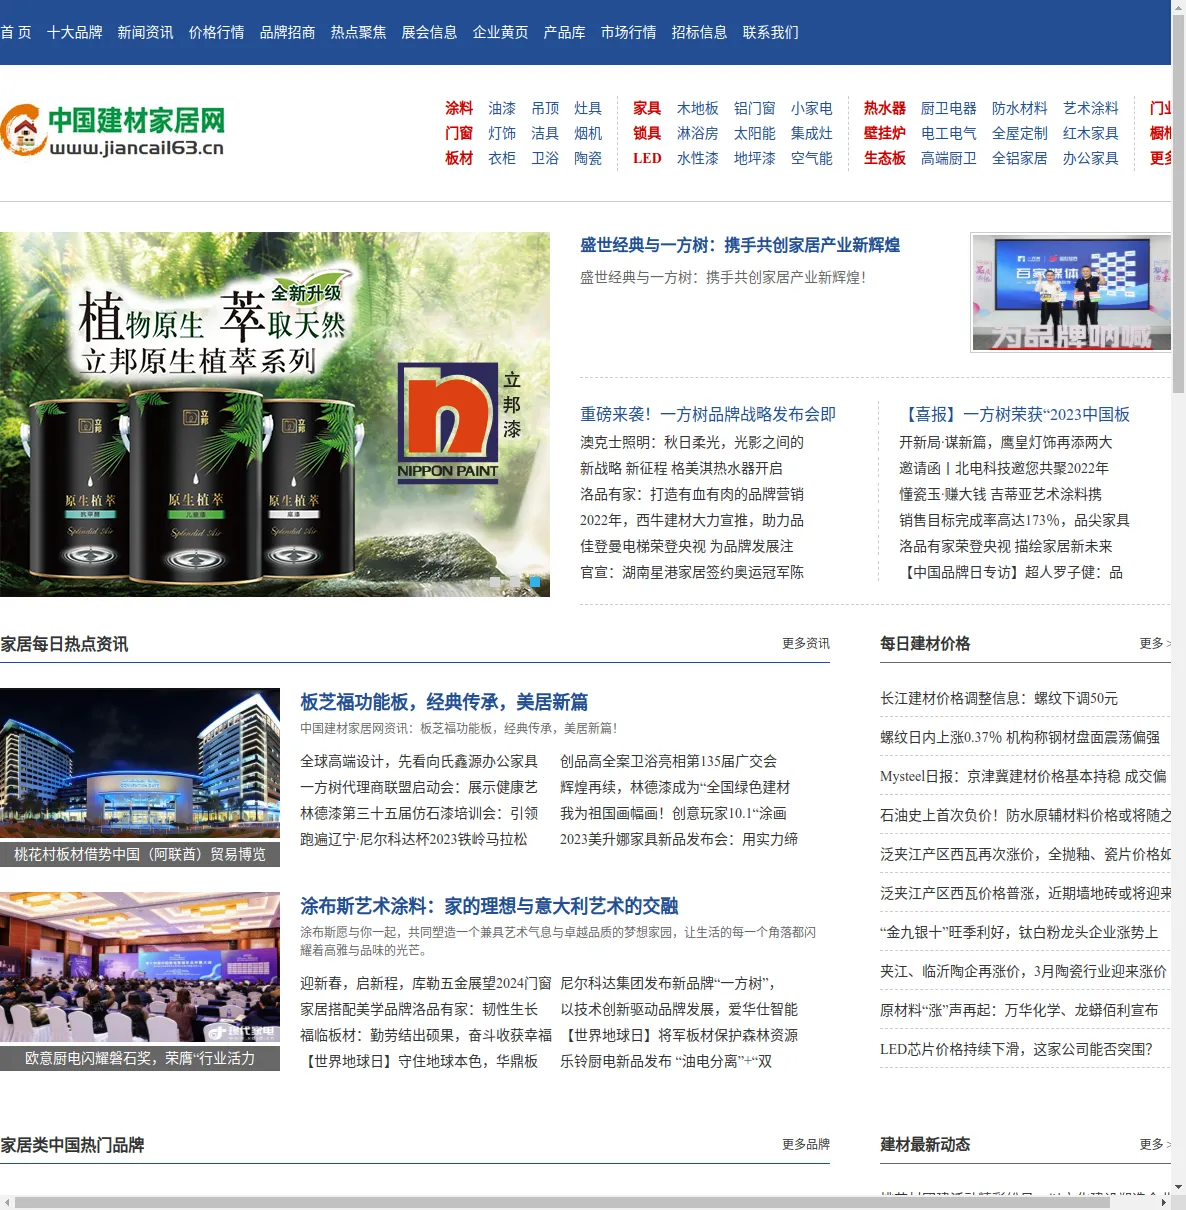Open 企业黄页 navigation item
This screenshot has height=1210, width=1186.
click(501, 32)
